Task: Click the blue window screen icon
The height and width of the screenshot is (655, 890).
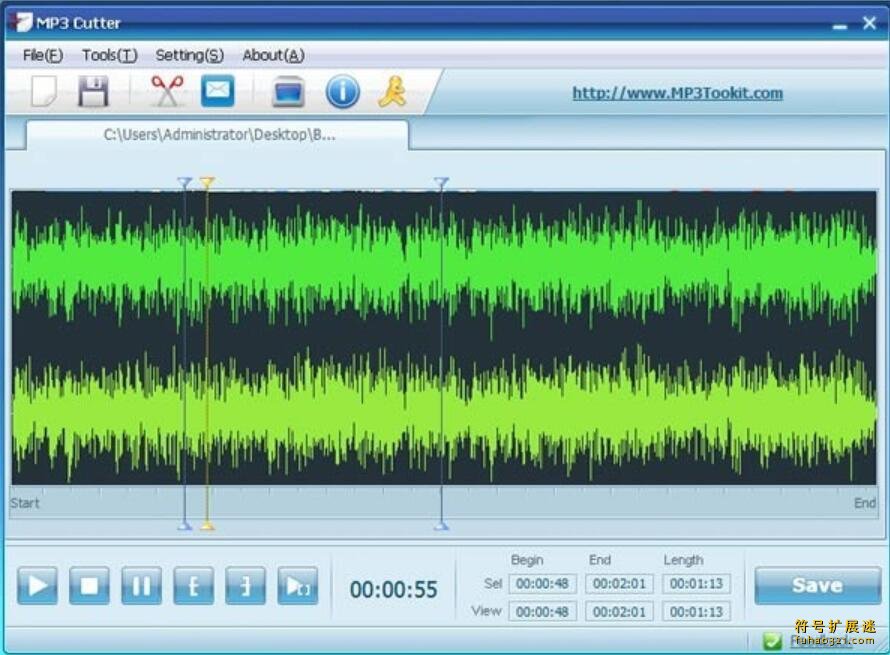Action: (x=288, y=92)
